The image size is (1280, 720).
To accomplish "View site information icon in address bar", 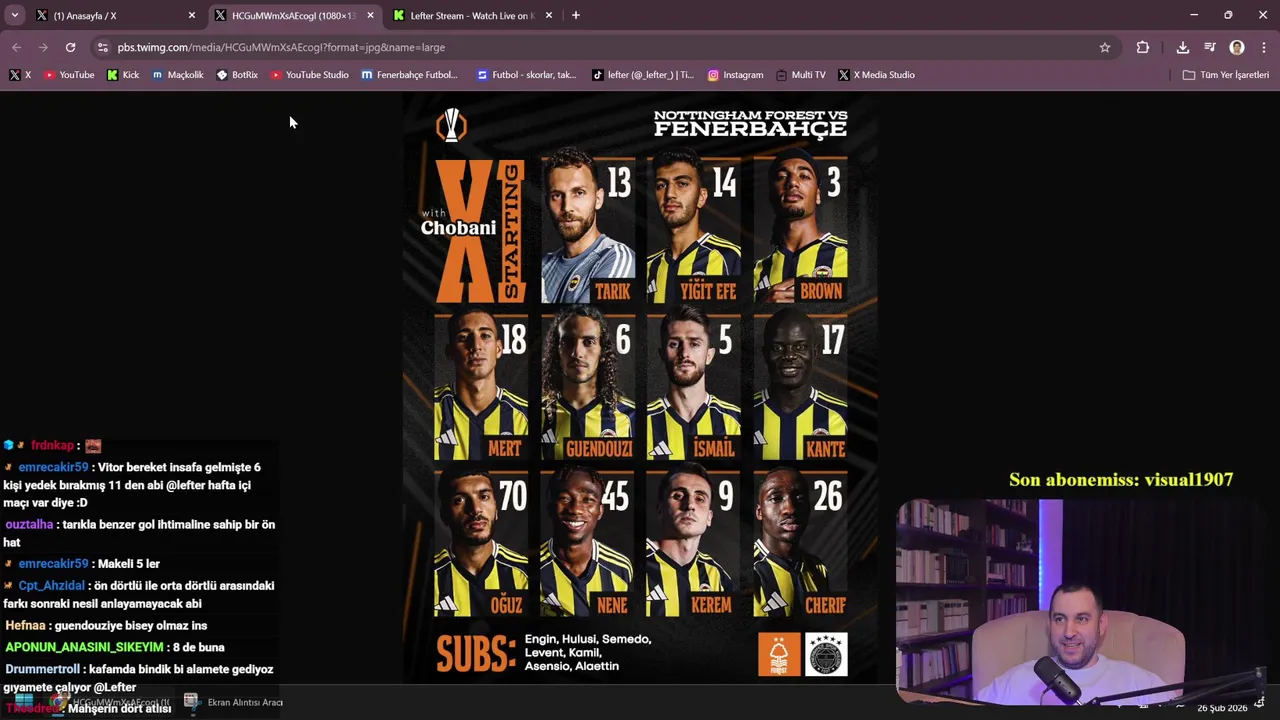I will click(x=102, y=47).
